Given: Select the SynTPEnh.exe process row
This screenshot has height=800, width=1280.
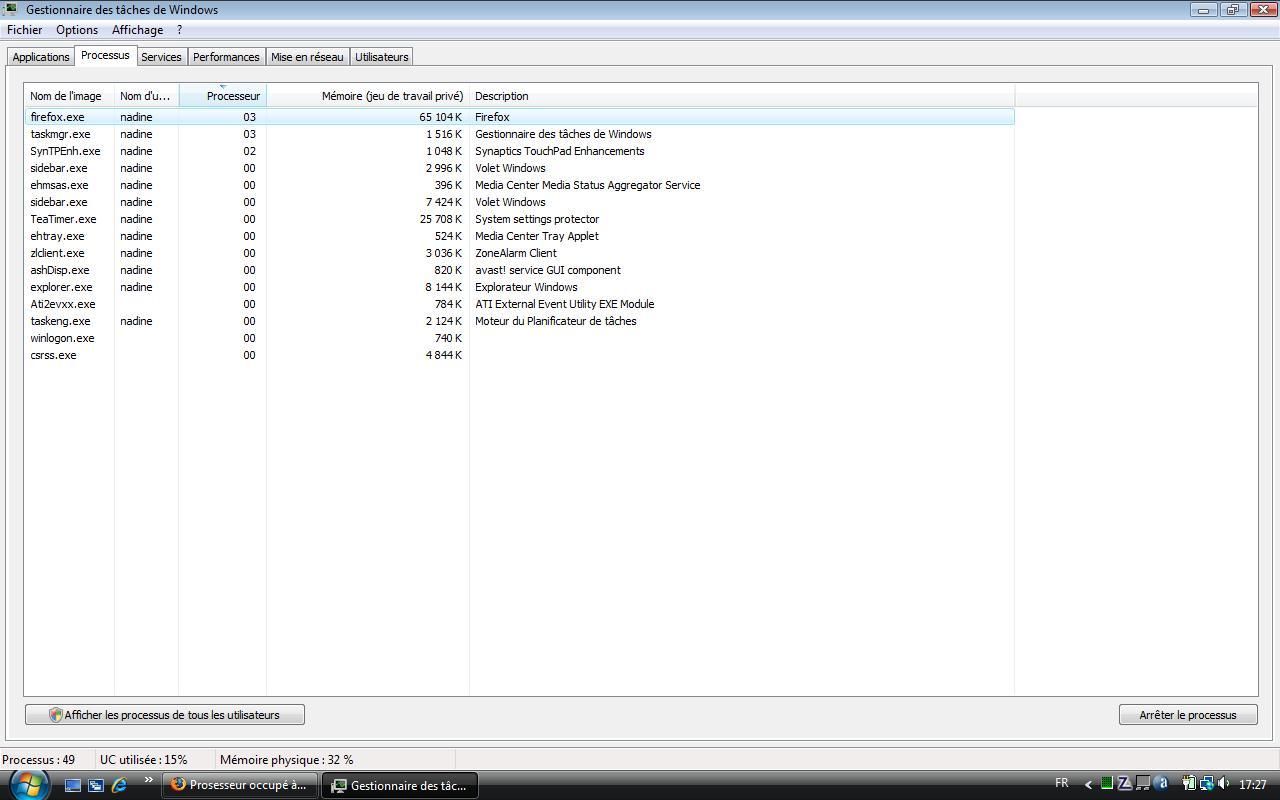Looking at the screenshot, I should coord(520,151).
